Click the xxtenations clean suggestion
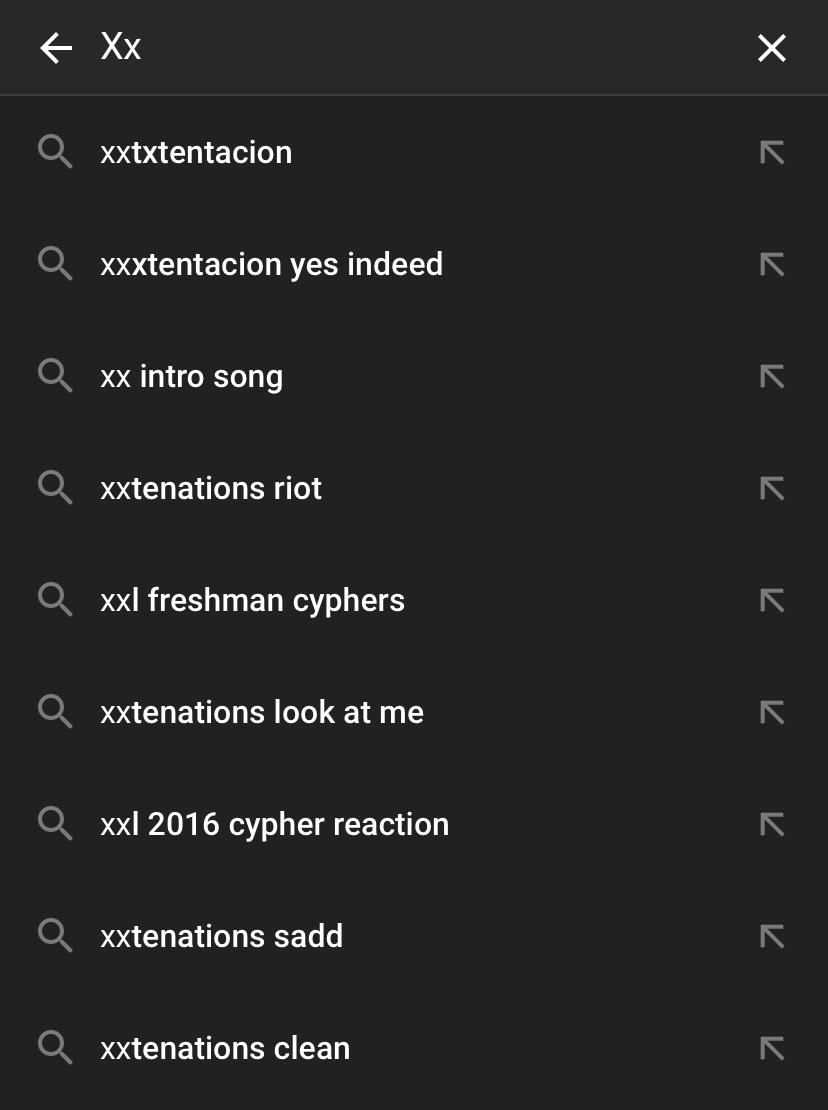The image size is (828, 1110). (225, 1049)
